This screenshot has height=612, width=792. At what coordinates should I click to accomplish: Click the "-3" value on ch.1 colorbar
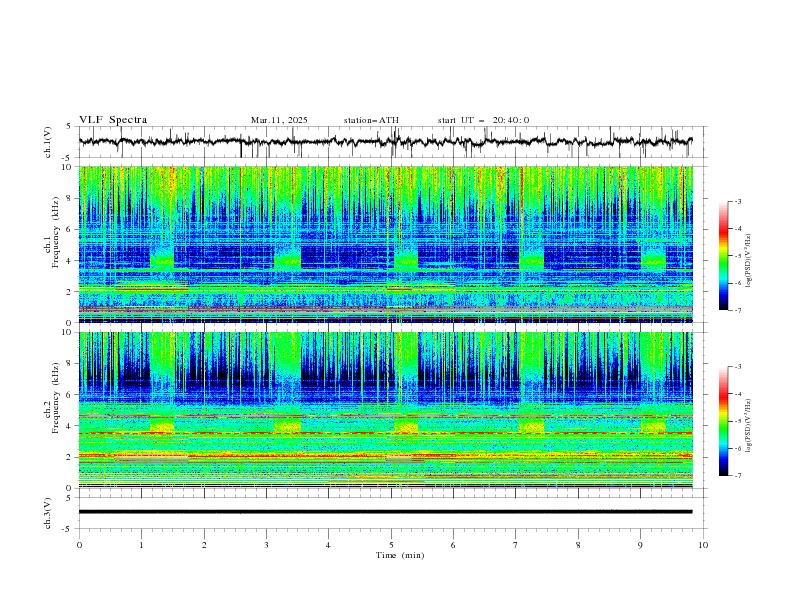[738, 202]
